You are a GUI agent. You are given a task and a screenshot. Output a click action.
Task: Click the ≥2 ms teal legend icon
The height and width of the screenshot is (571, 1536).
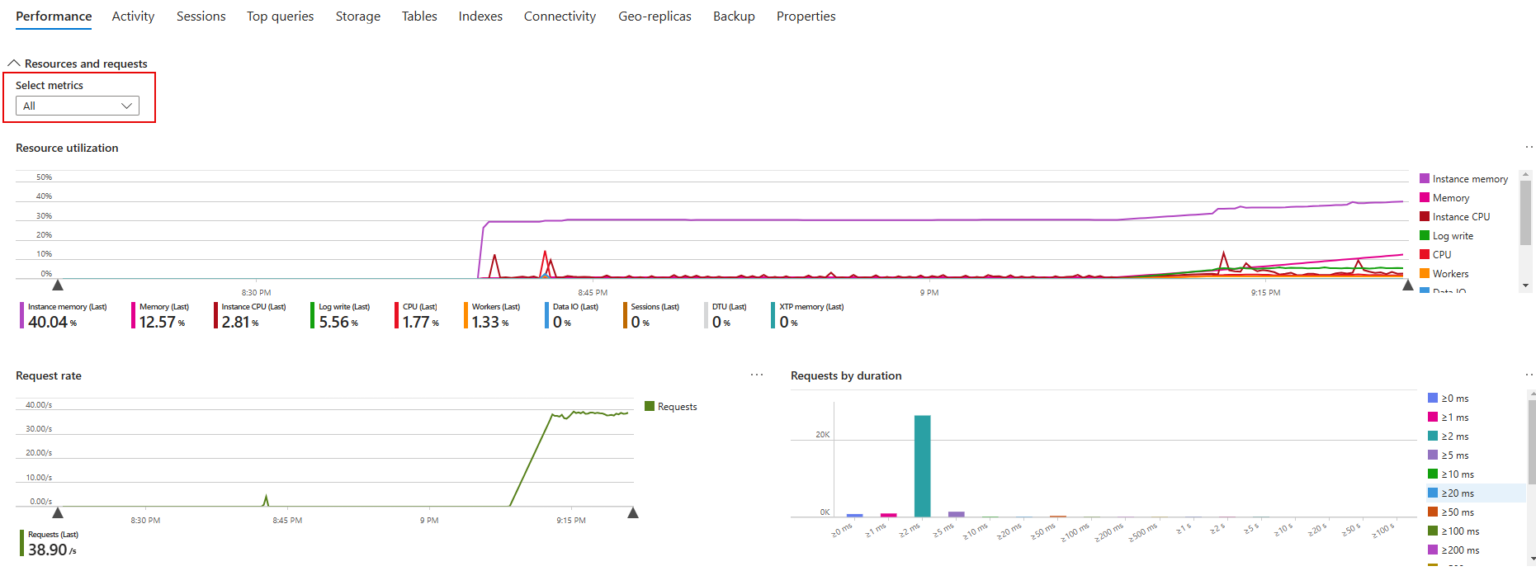pyautogui.click(x=1432, y=436)
